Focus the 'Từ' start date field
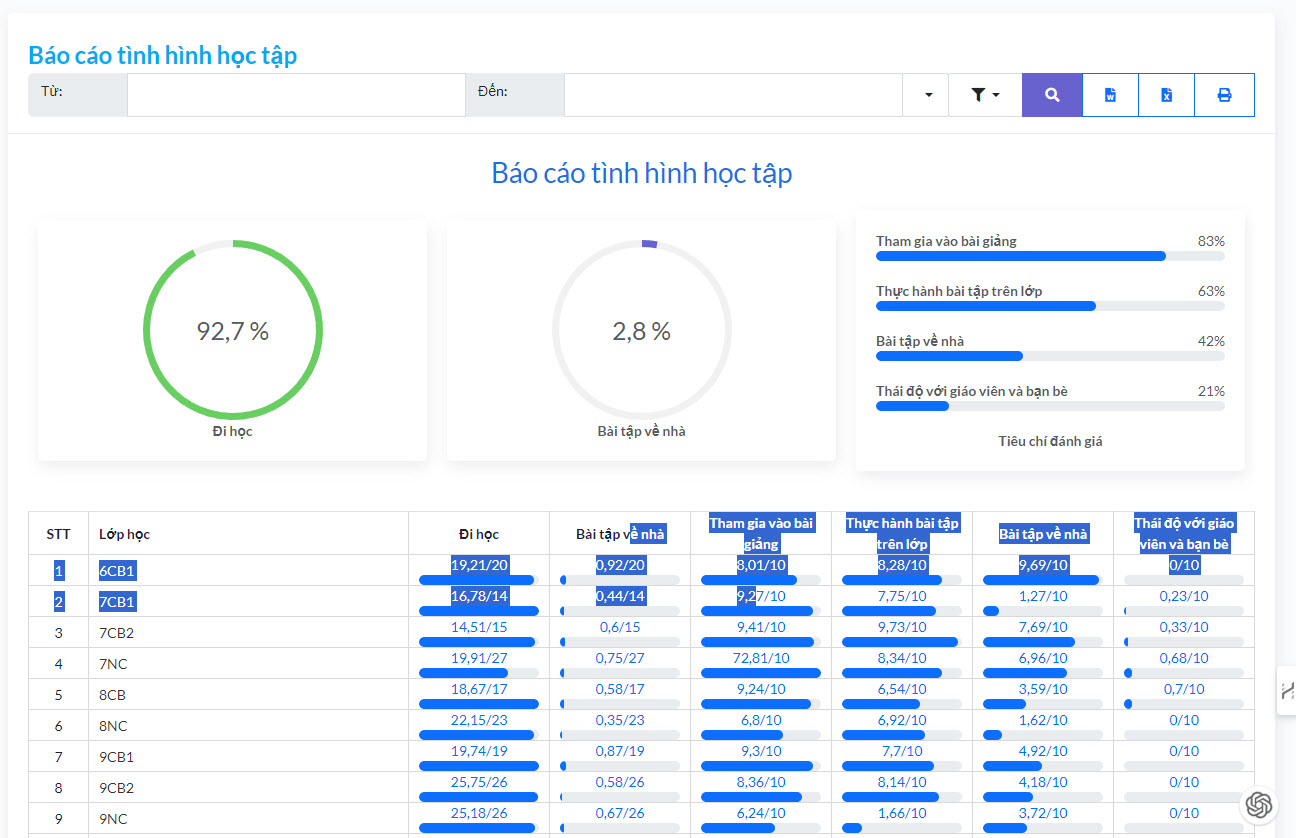 tap(296, 95)
